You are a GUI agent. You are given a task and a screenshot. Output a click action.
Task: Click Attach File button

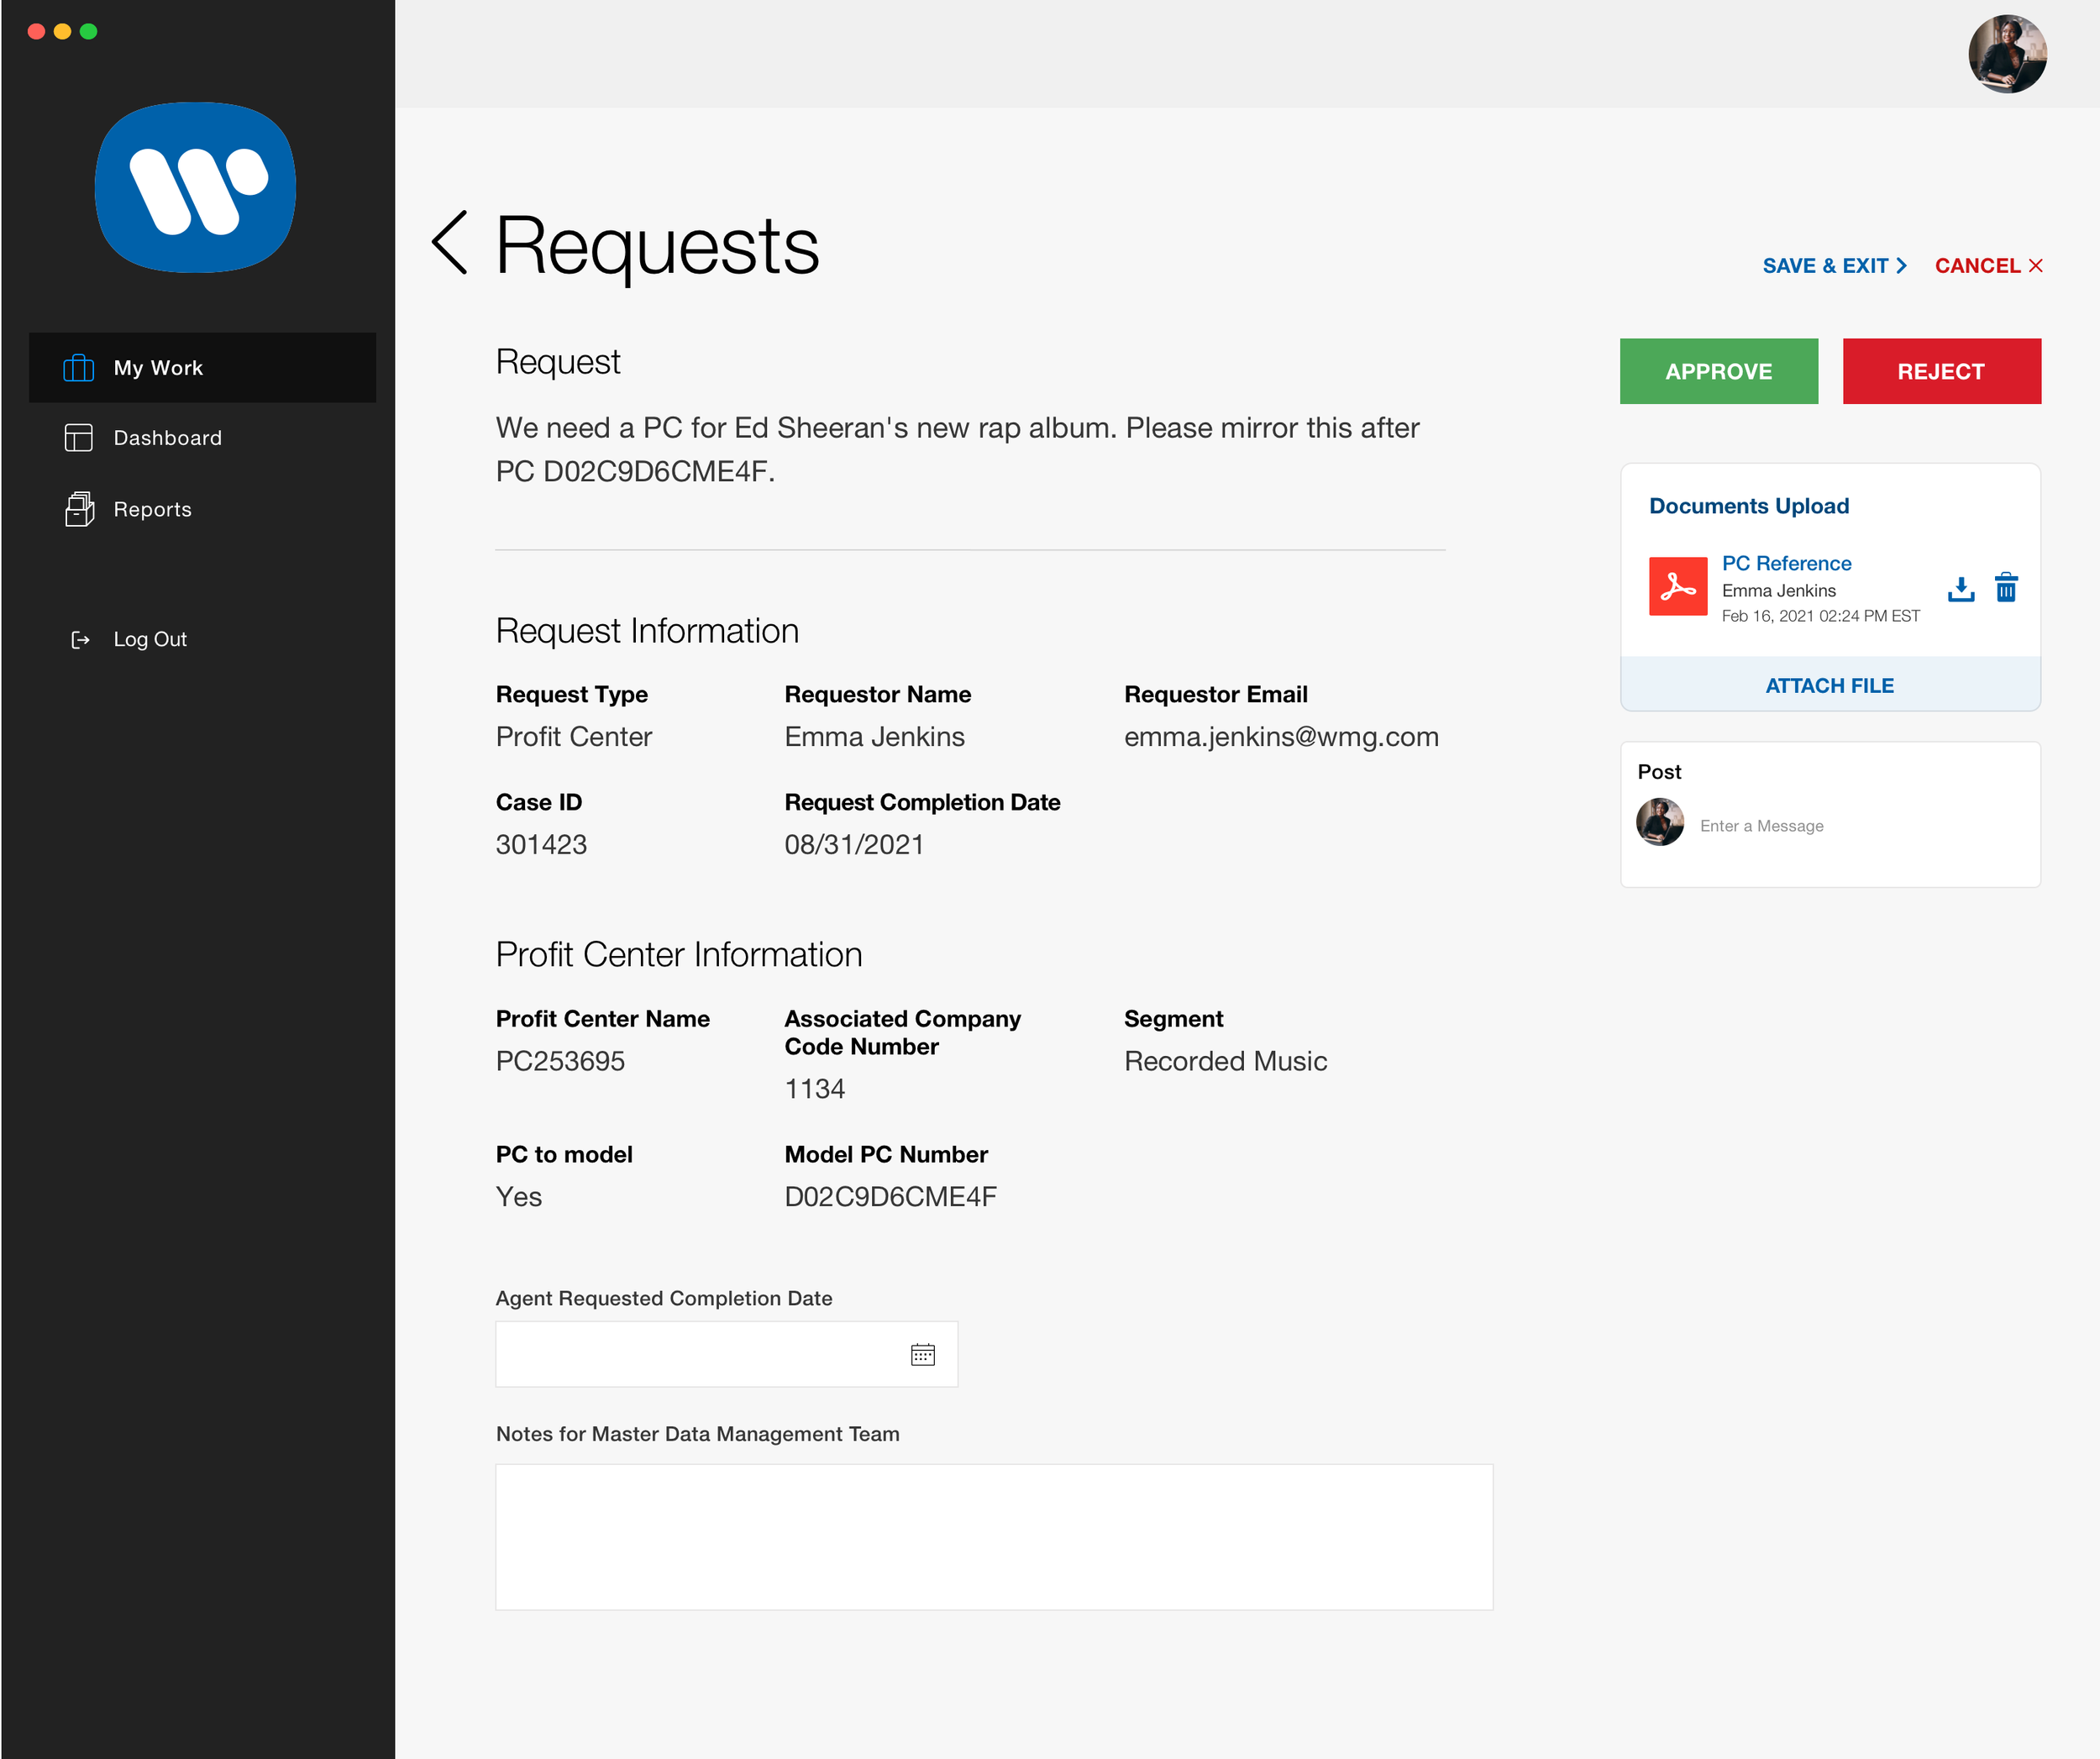click(1829, 686)
